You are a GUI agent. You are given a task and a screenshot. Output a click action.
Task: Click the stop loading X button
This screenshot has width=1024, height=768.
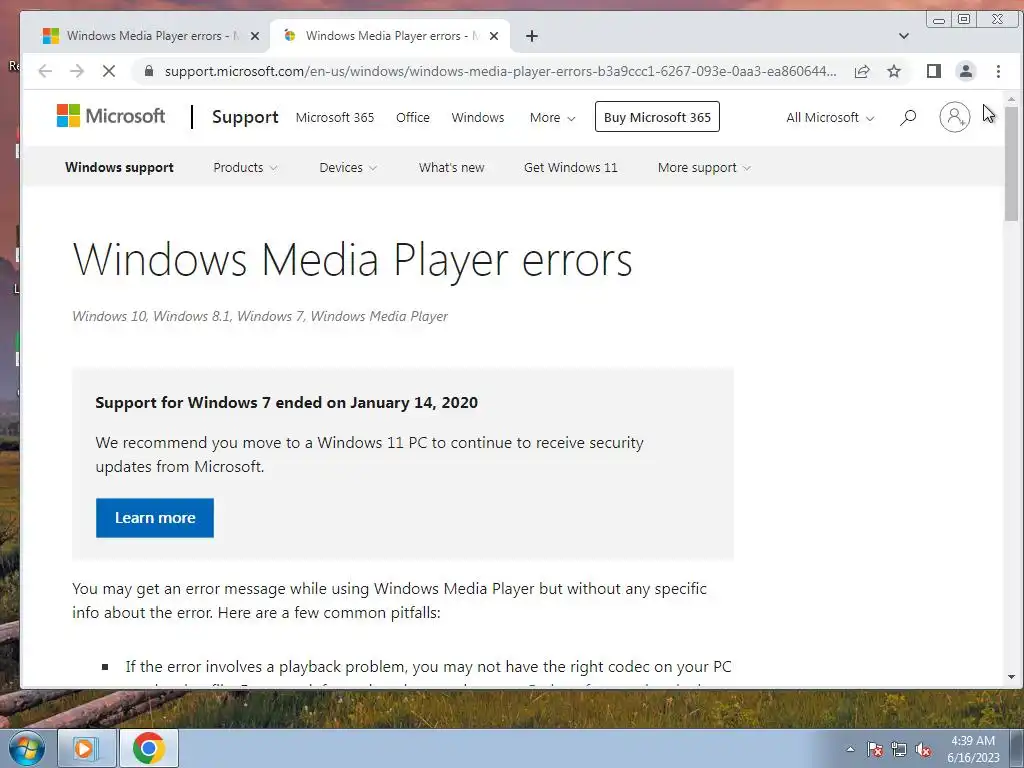click(109, 71)
